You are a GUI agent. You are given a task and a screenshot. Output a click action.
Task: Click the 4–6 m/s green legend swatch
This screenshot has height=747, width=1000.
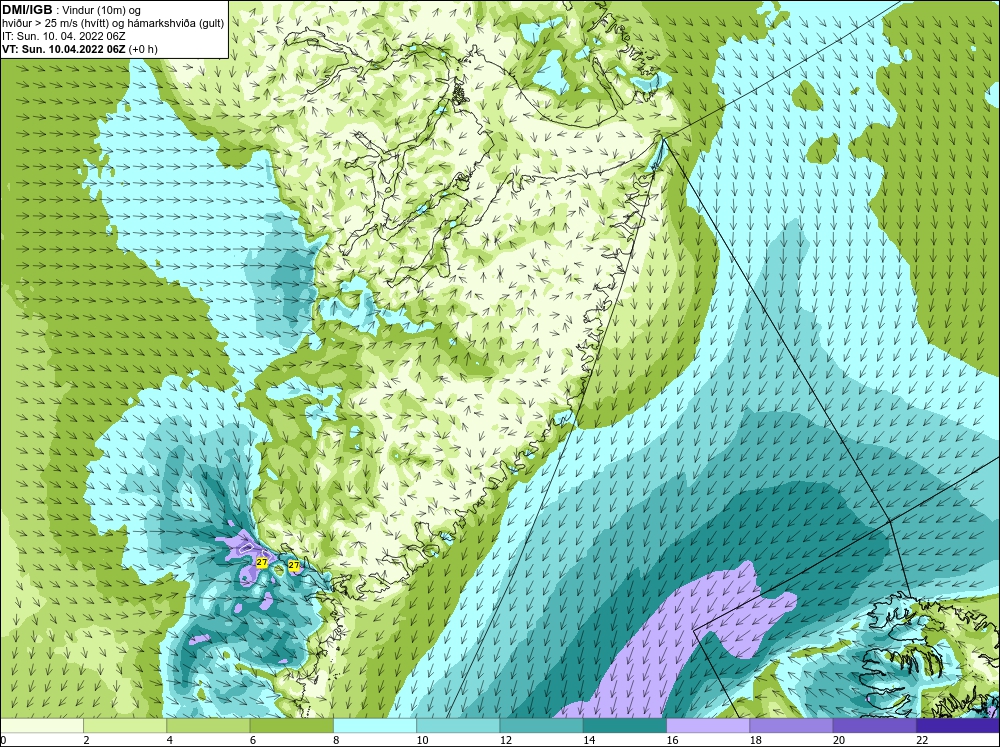[x=209, y=726]
